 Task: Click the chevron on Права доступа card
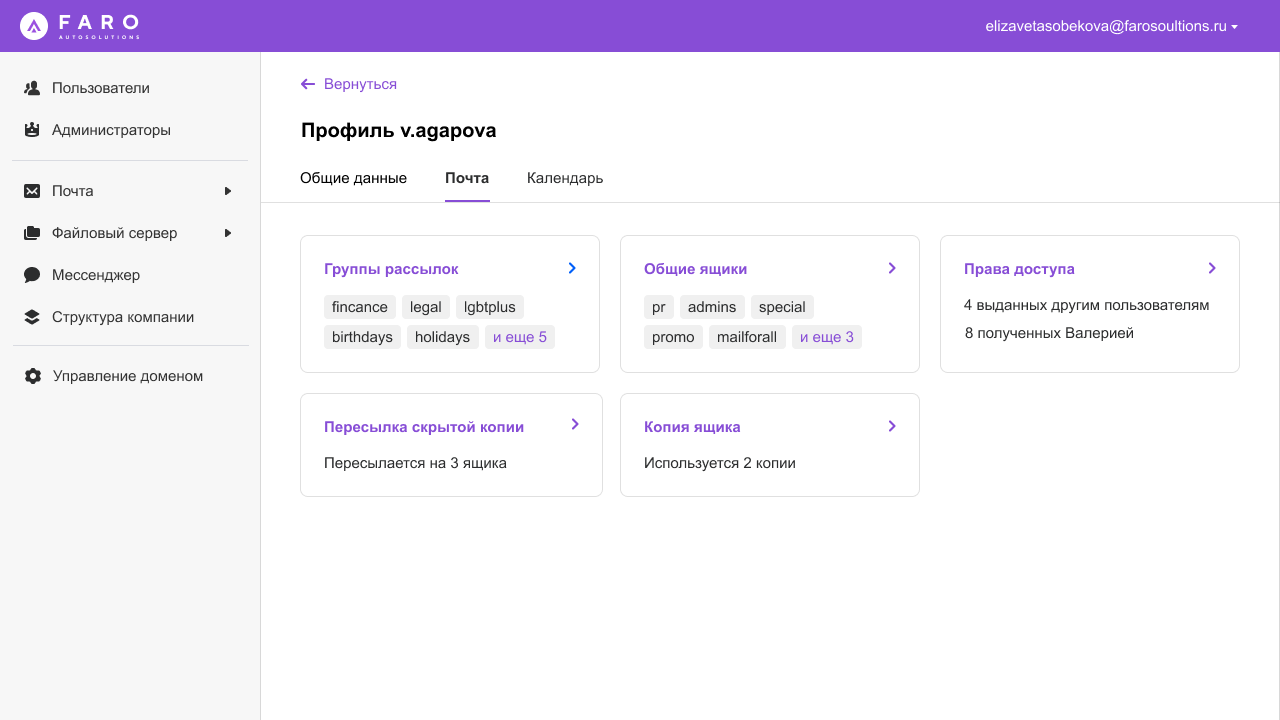pyautogui.click(x=1211, y=268)
